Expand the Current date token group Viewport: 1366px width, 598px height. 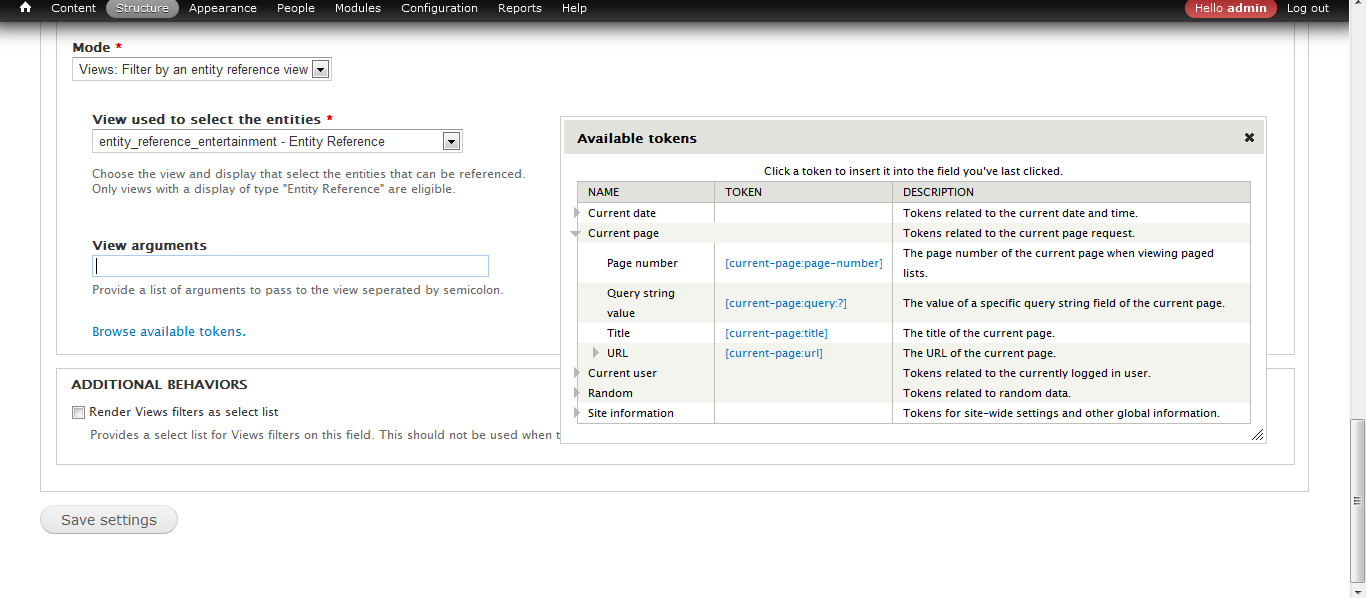click(x=577, y=212)
